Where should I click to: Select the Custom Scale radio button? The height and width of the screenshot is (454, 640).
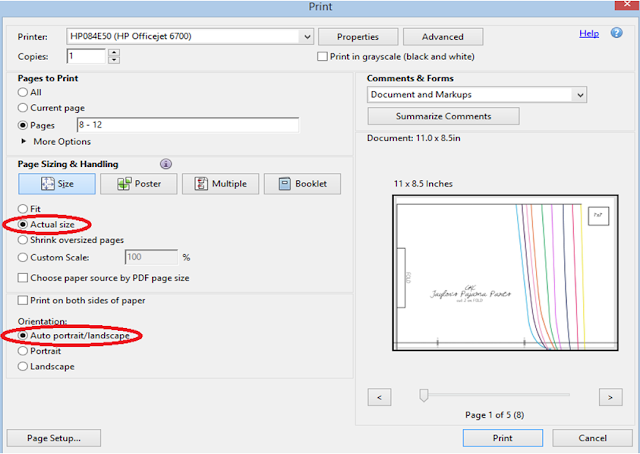tap(23, 258)
